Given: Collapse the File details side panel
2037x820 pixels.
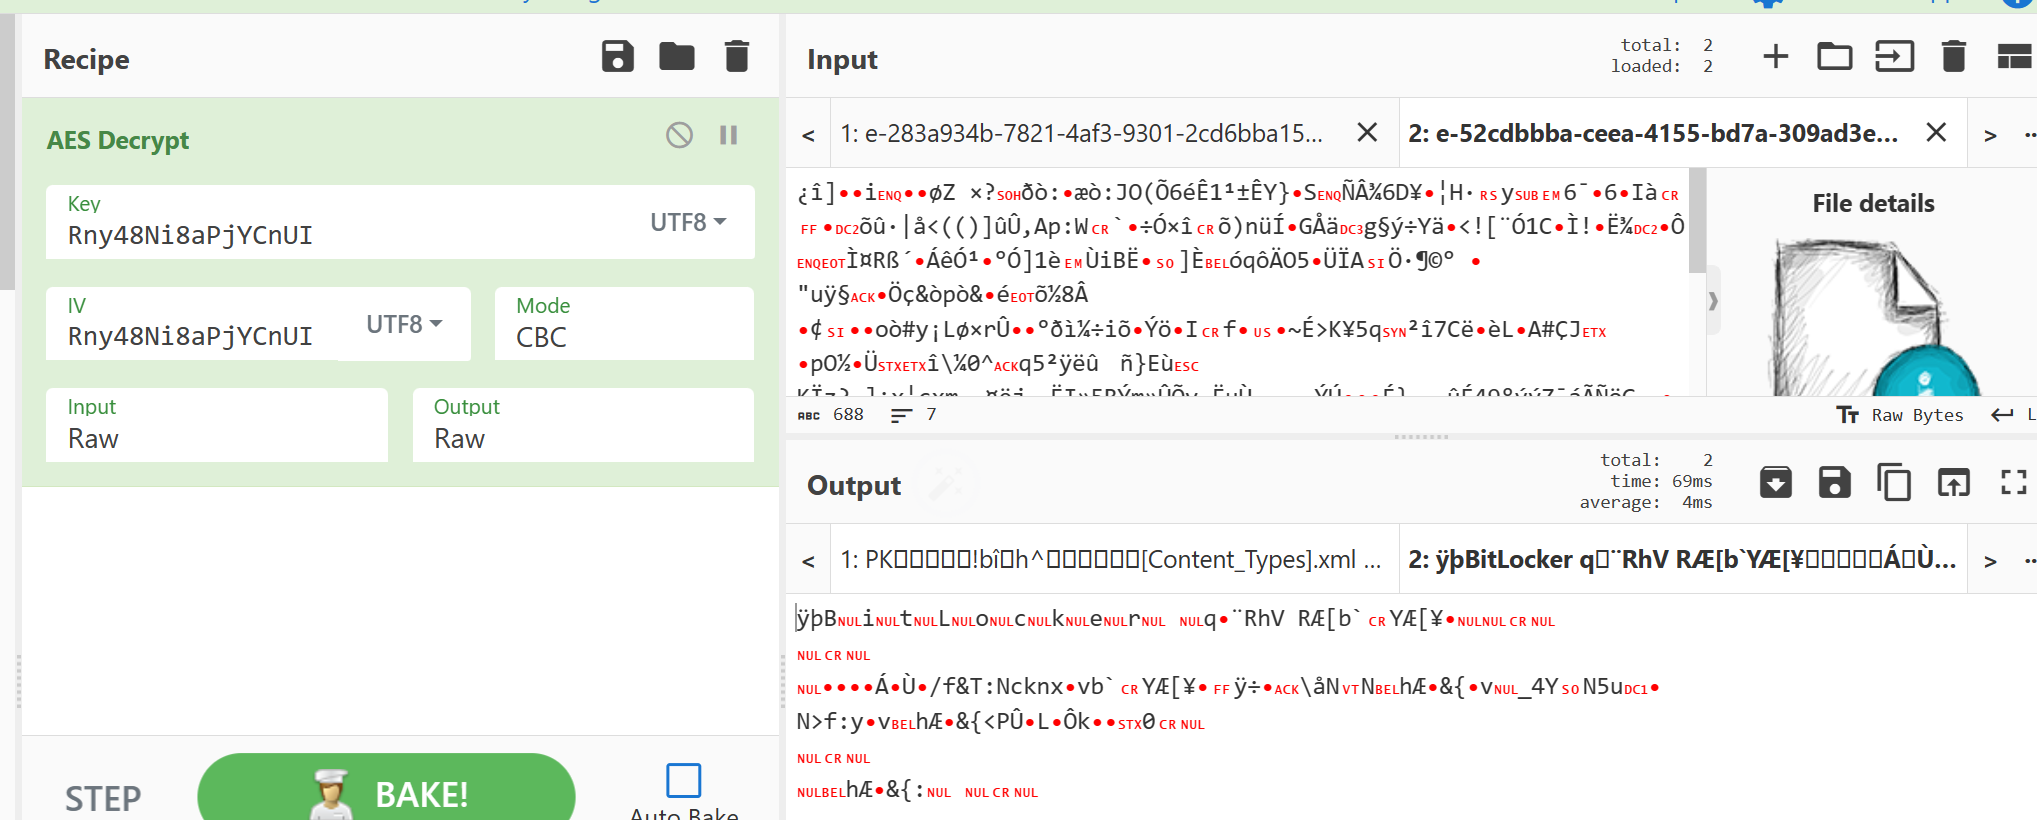Looking at the screenshot, I should coord(1713,300).
